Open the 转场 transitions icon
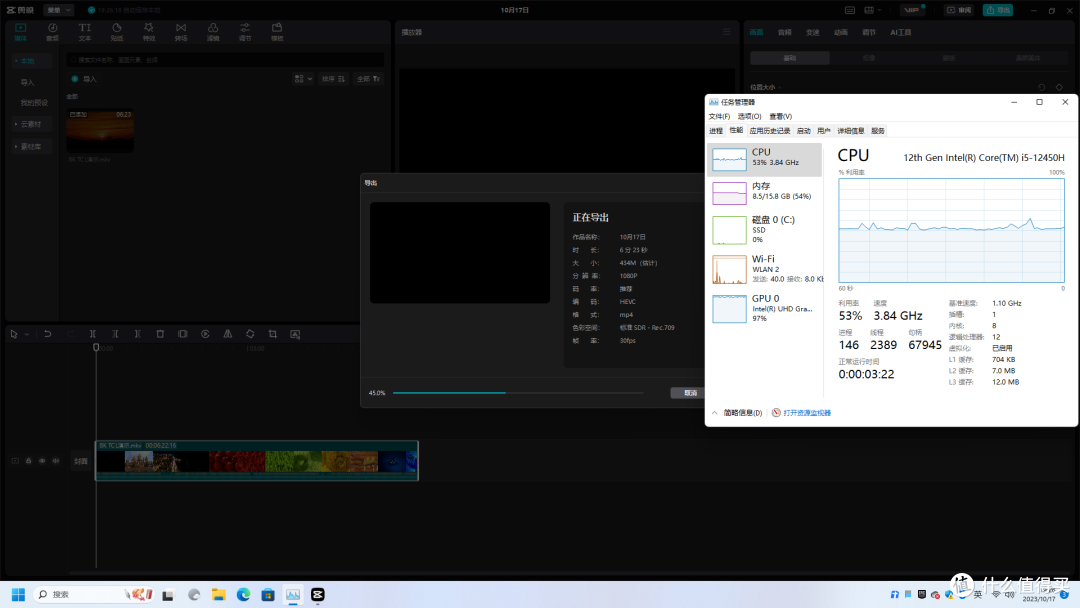Image resolution: width=1080 pixels, height=608 pixels. [181, 32]
